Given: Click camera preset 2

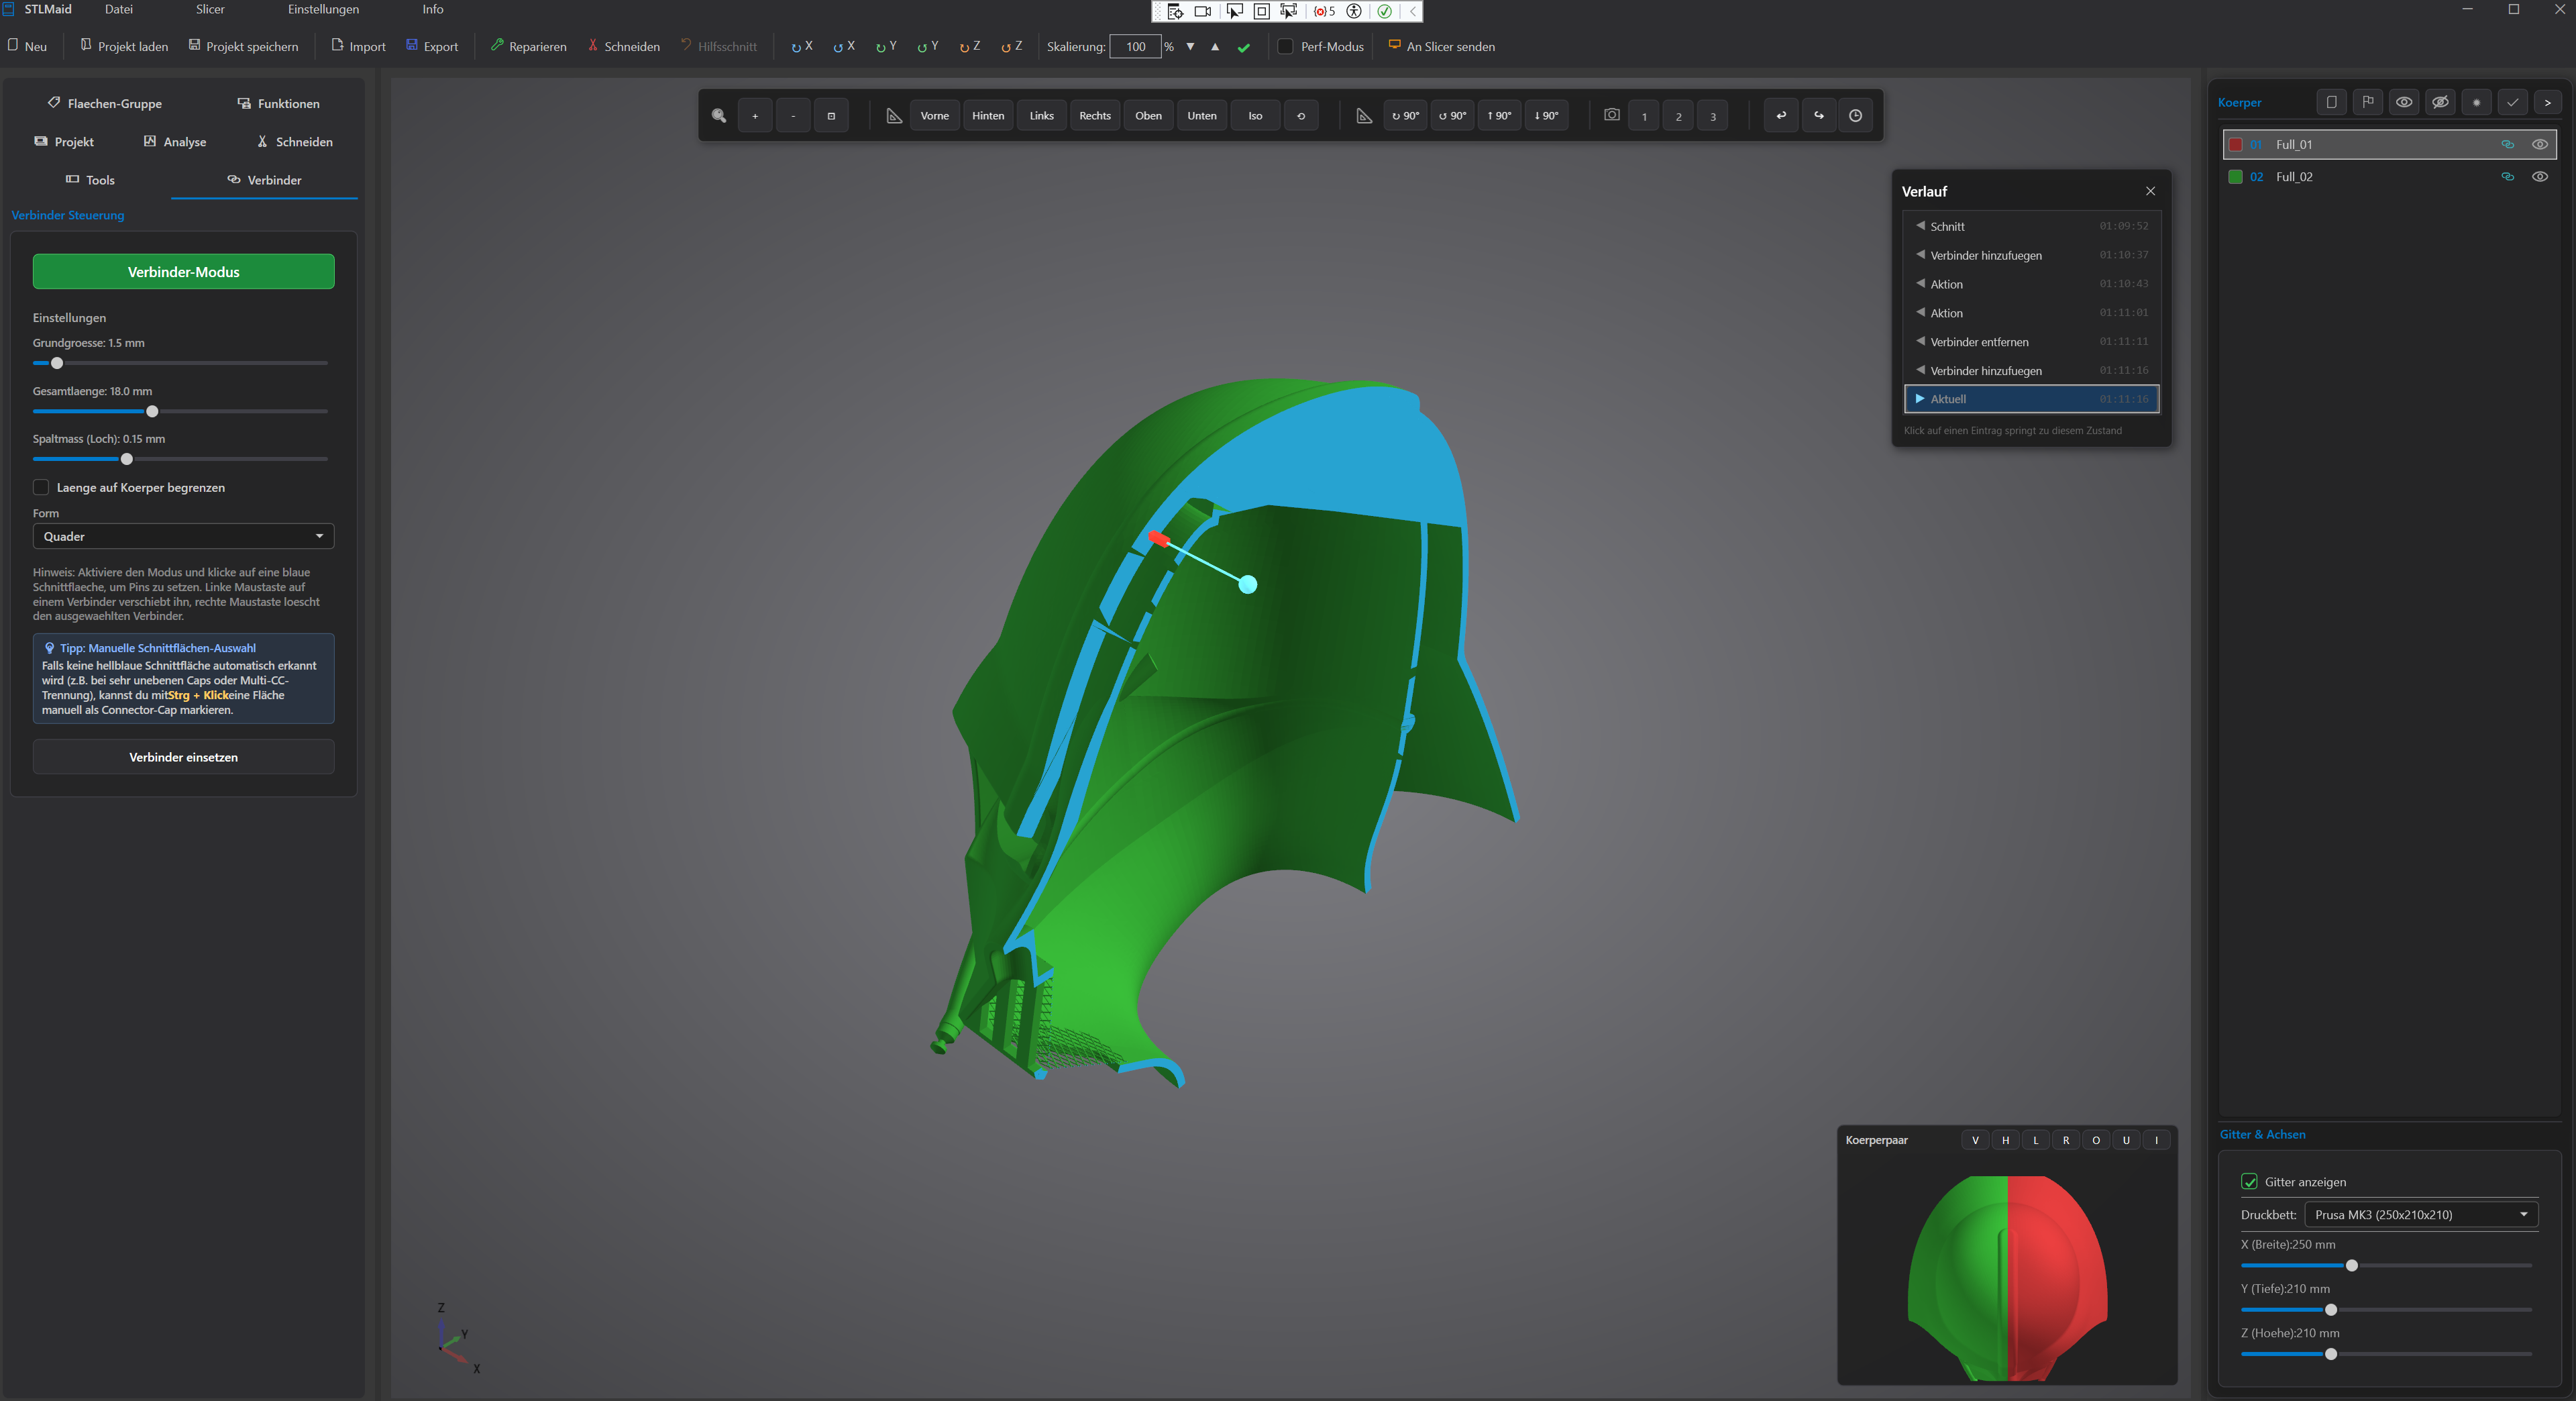Looking at the screenshot, I should (x=1679, y=116).
